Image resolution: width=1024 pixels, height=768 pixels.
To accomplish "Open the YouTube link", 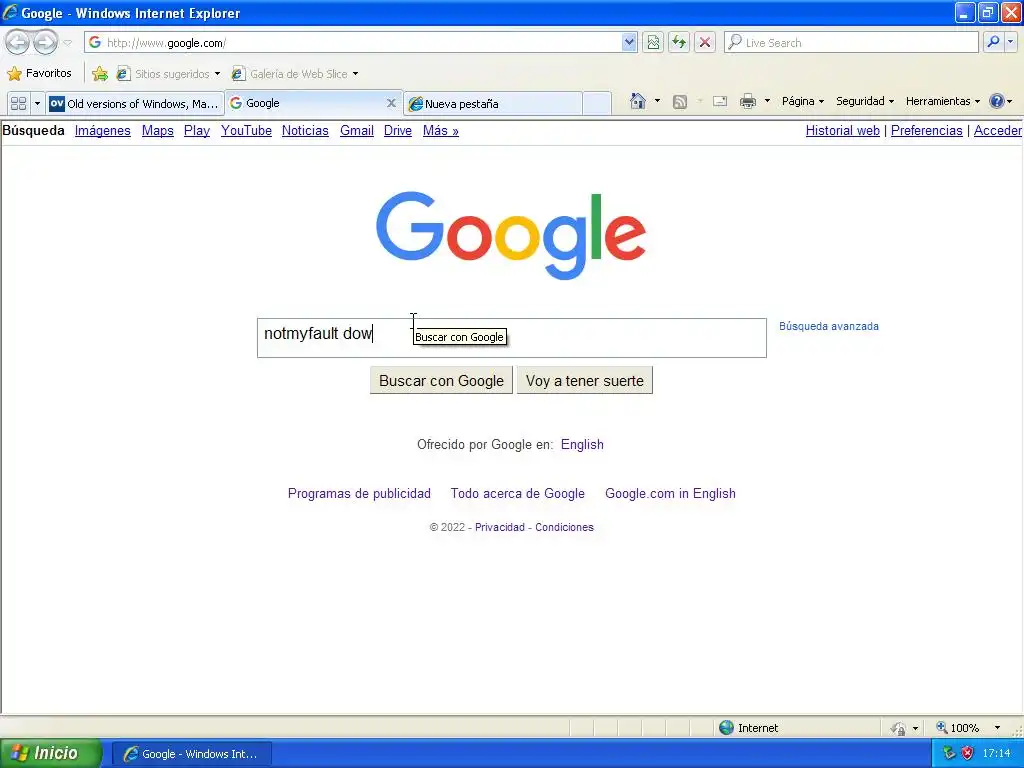I will (246, 131).
